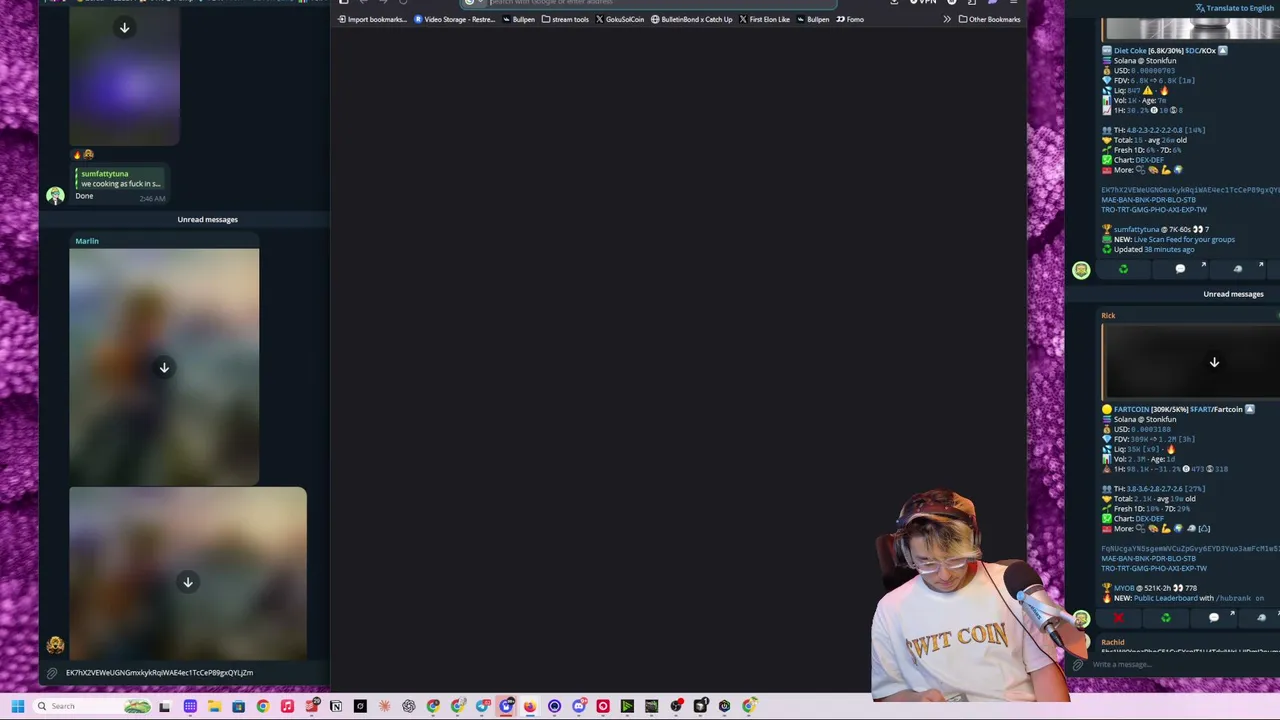Viewport: 1280px width, 720px height.
Task: Click red X button under FARTCOIN message
Action: (1118, 618)
